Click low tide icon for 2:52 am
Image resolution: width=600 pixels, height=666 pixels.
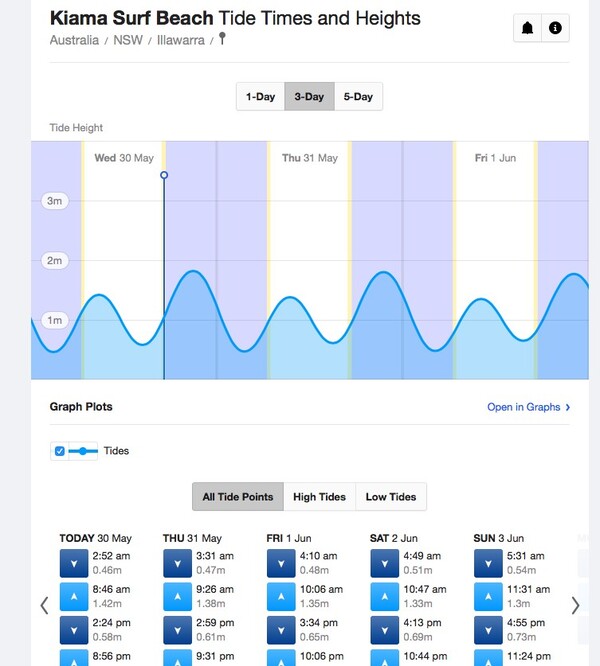tap(74, 563)
